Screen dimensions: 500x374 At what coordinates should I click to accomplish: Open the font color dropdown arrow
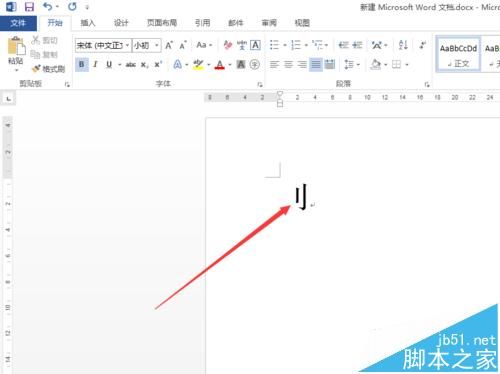point(230,64)
